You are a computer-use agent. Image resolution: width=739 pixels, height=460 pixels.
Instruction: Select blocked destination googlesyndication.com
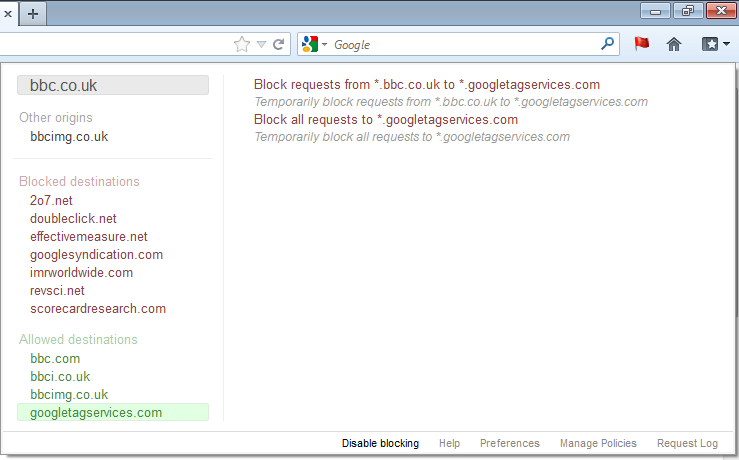(96, 255)
